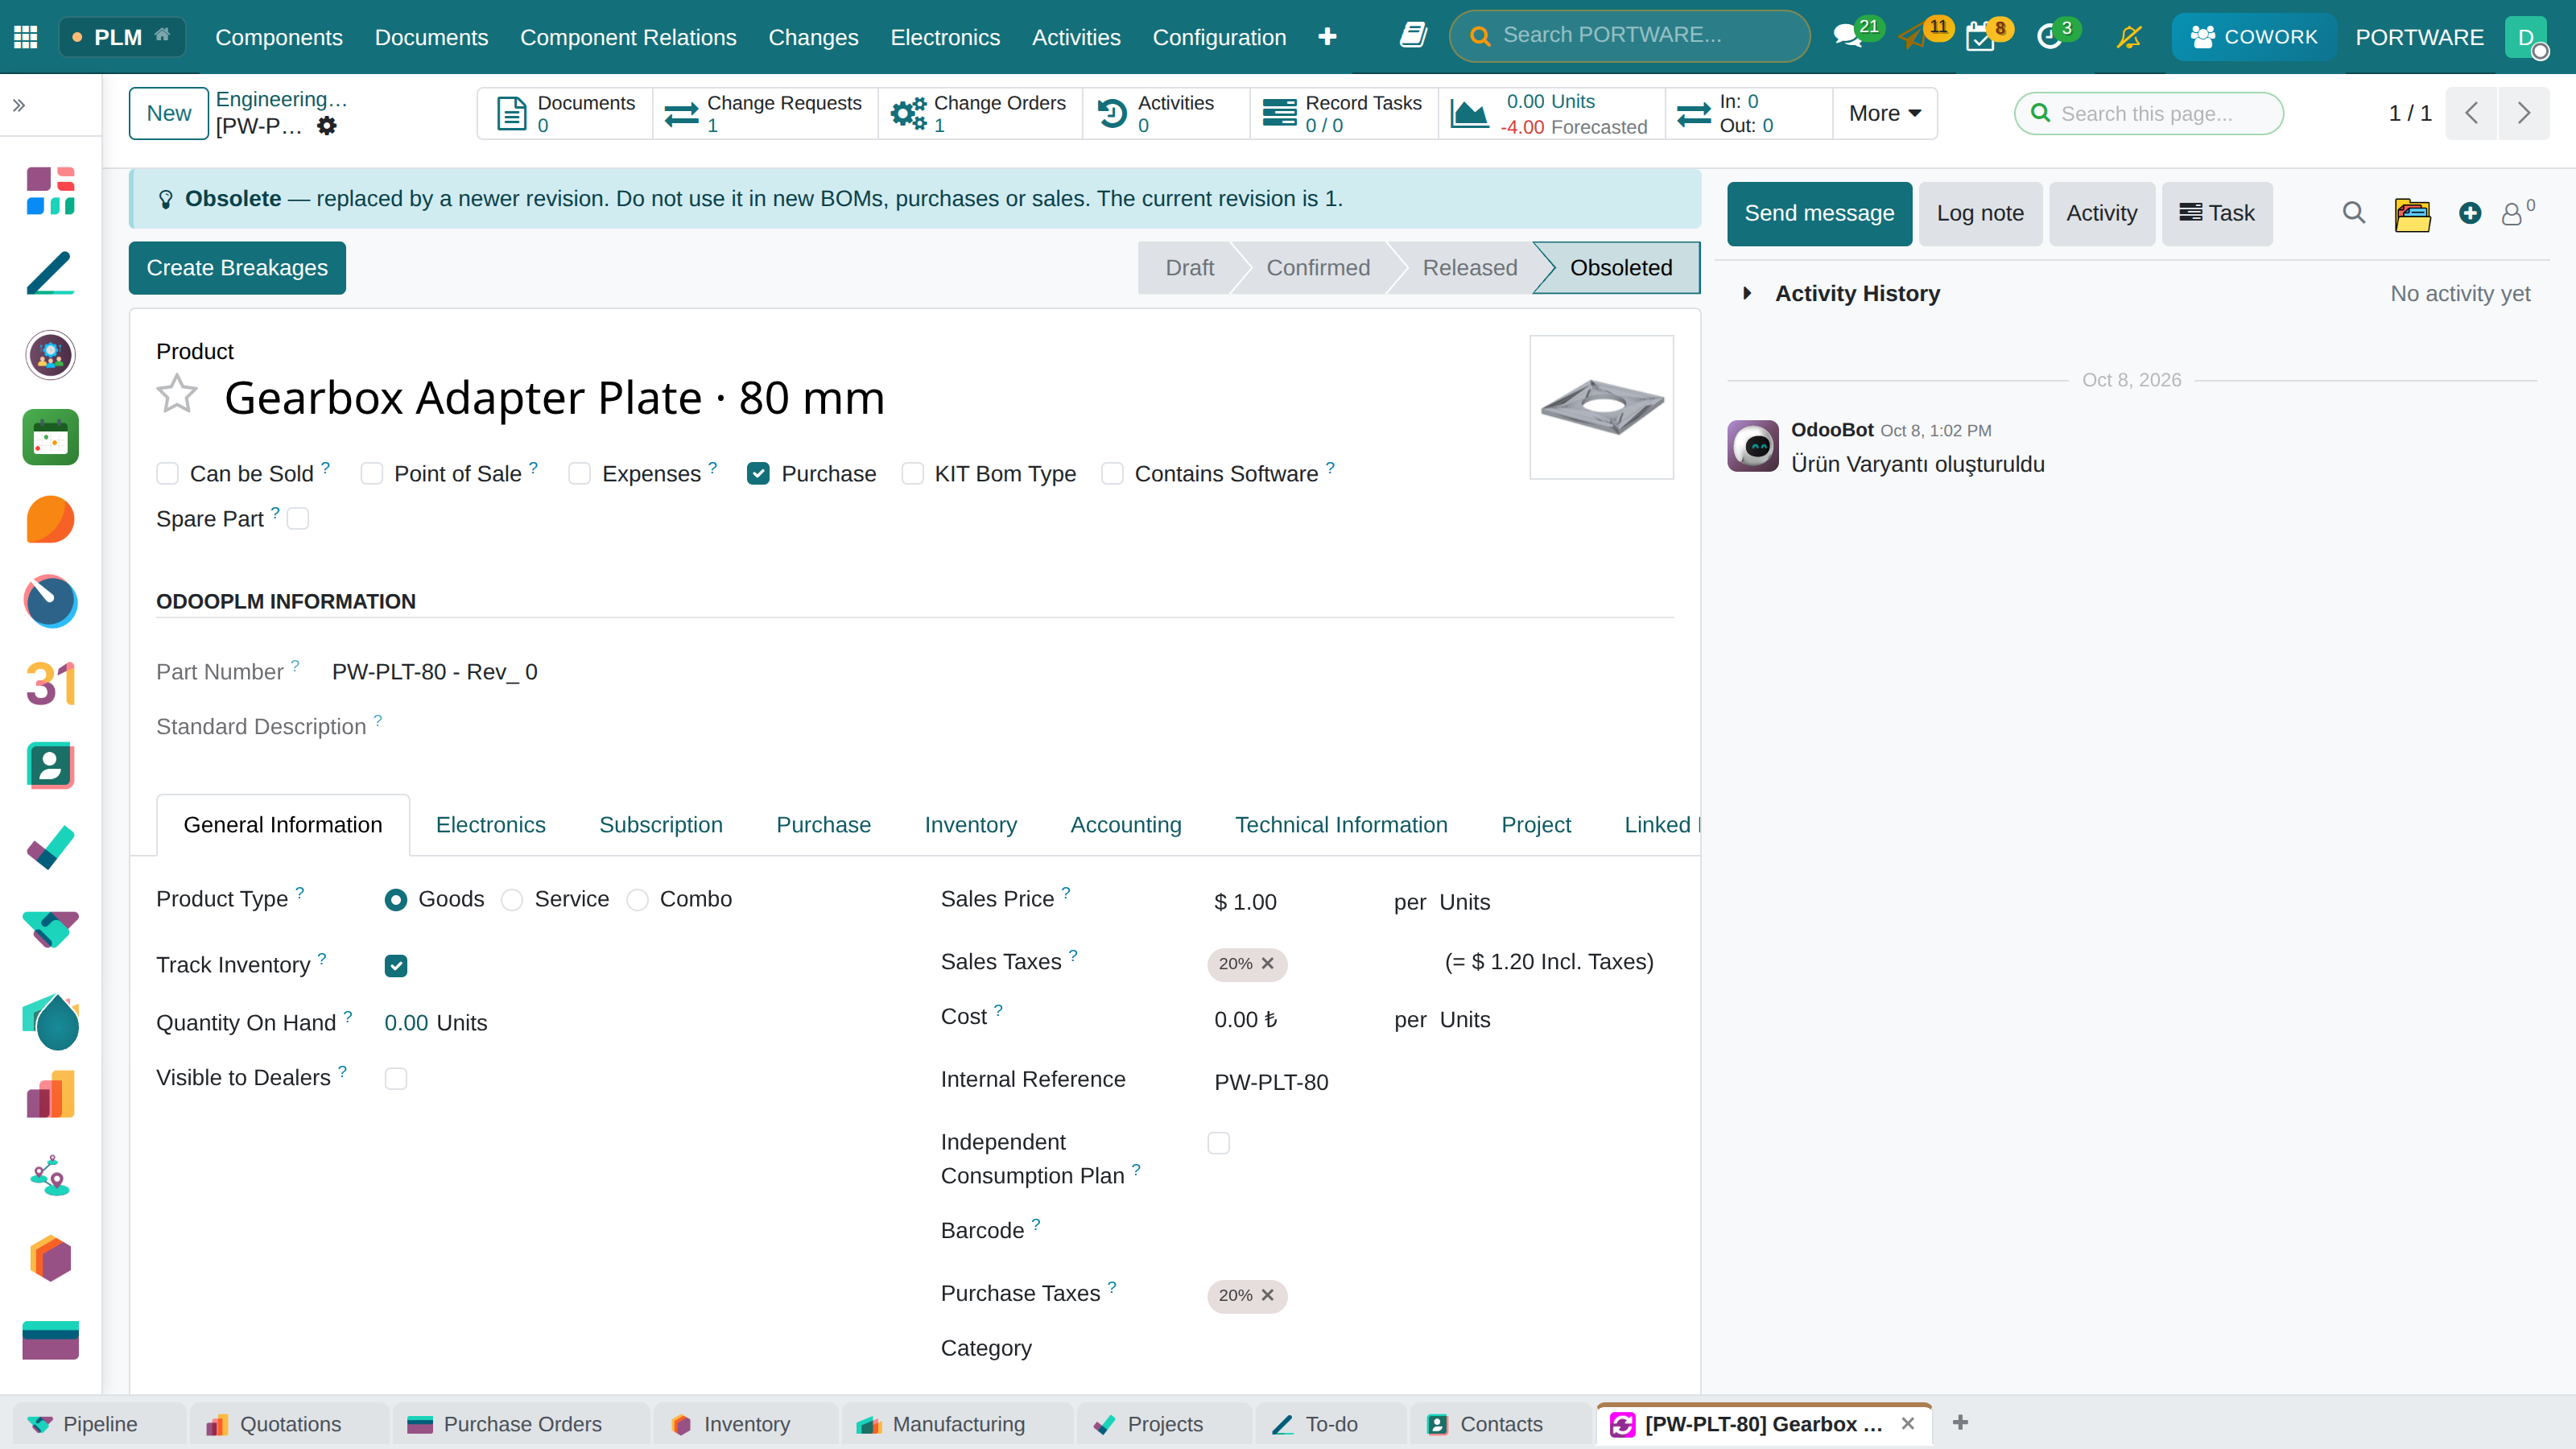Enable the Point of Sale checkbox

coord(372,473)
